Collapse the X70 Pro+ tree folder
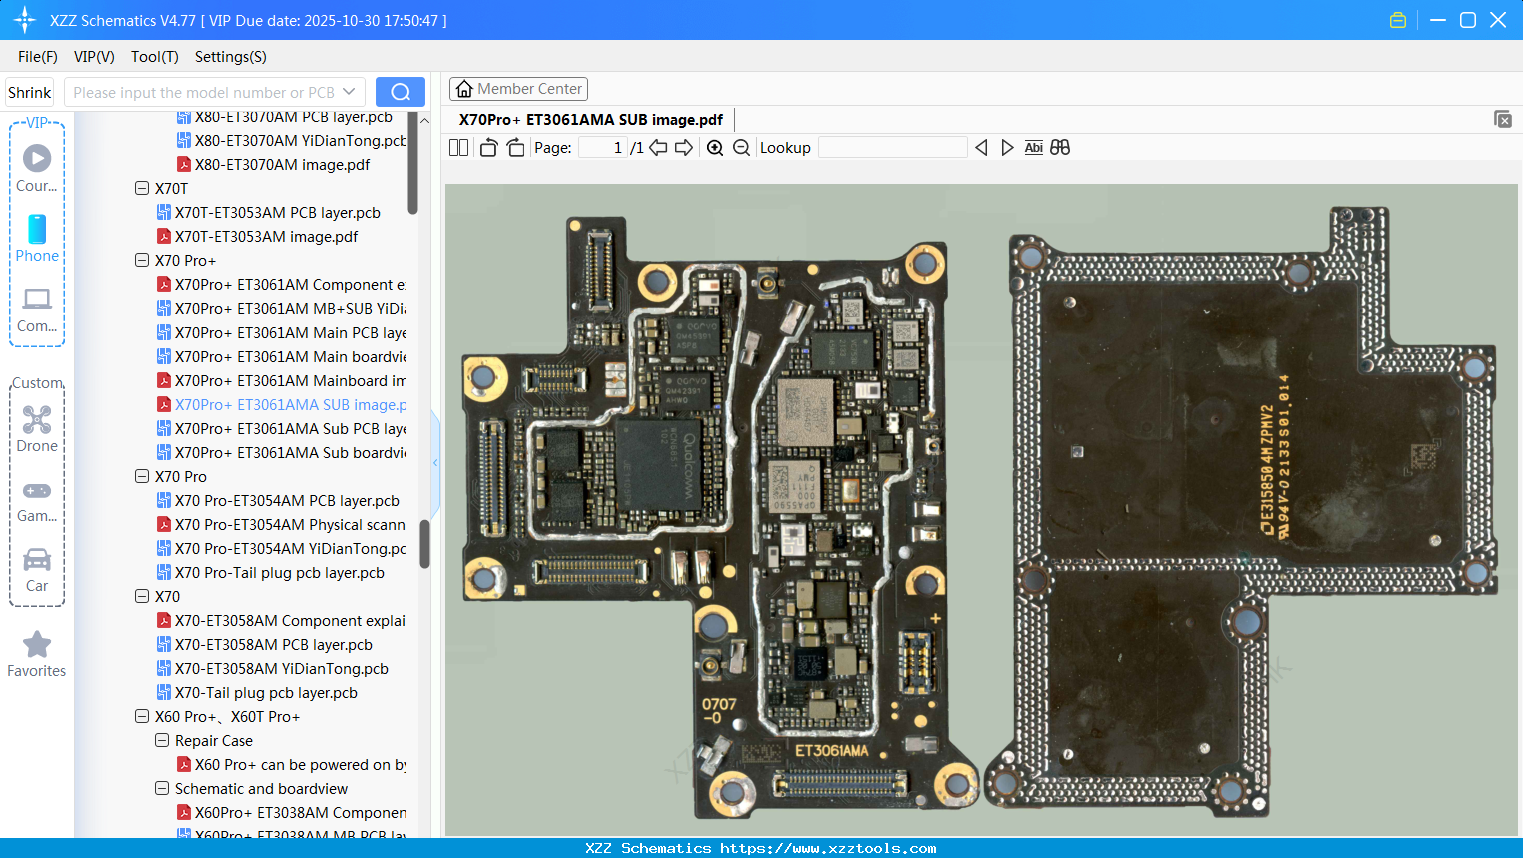 [x=142, y=261]
